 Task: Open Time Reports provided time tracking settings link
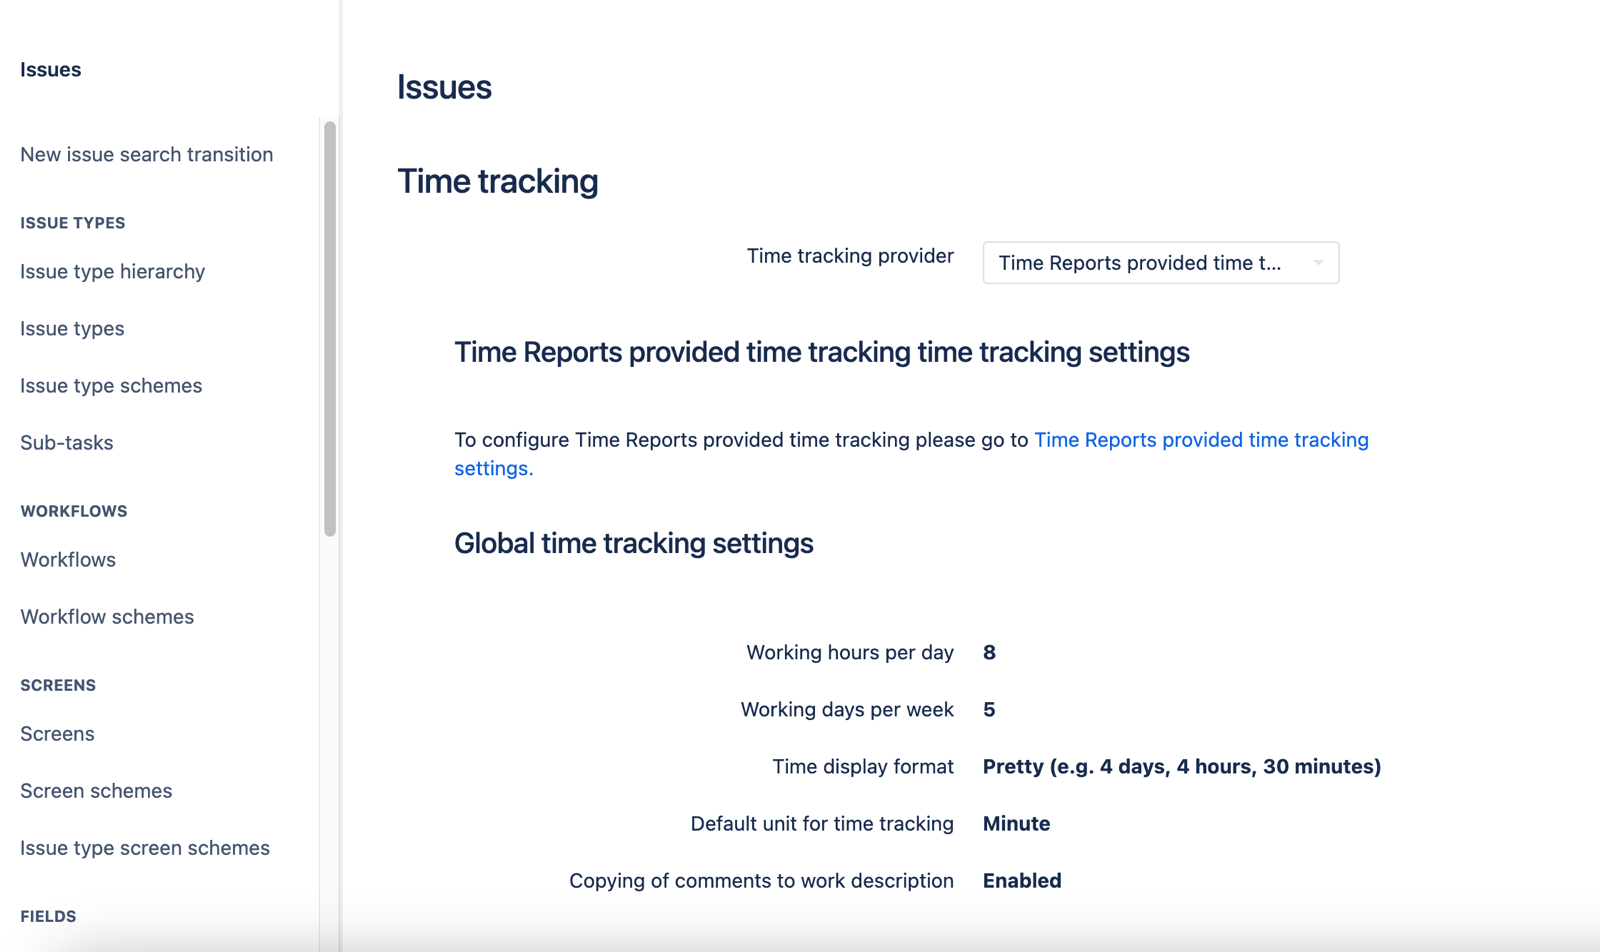pos(1200,439)
